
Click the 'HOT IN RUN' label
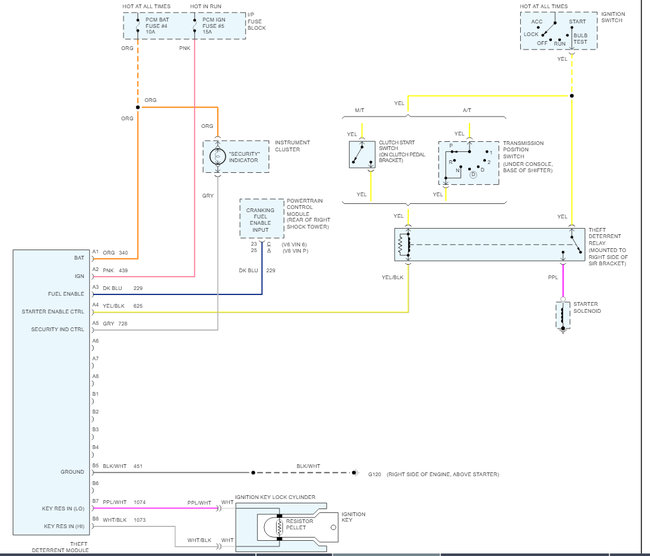pyautogui.click(x=206, y=6)
